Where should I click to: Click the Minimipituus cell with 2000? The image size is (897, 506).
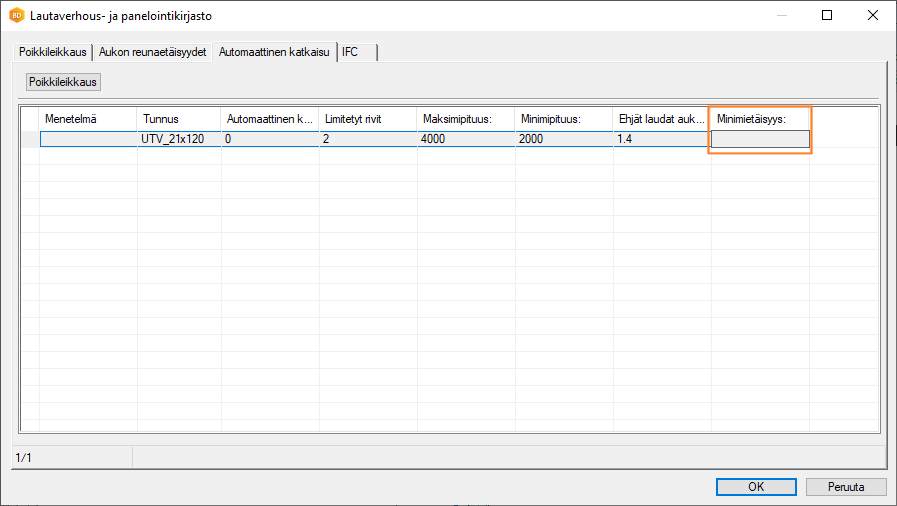pos(563,139)
